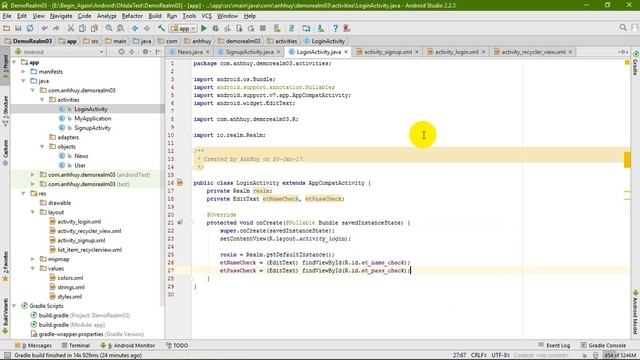Click the Undo arrow icon
This screenshot has width=640, height=360.
tap(44, 28)
